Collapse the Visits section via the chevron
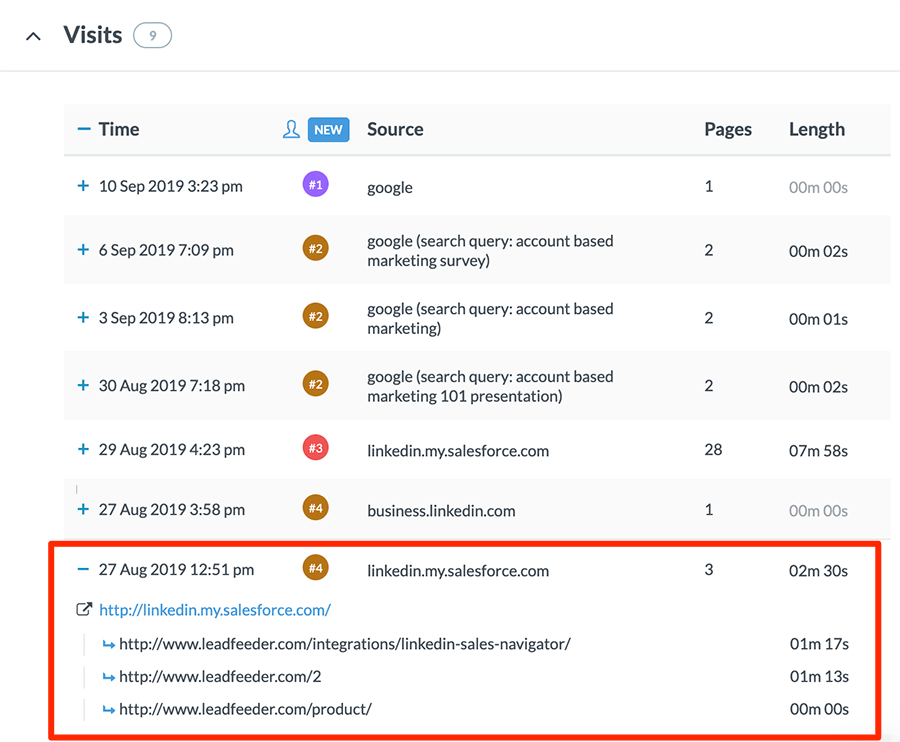Screen dimensions: 900x742 tap(33, 35)
